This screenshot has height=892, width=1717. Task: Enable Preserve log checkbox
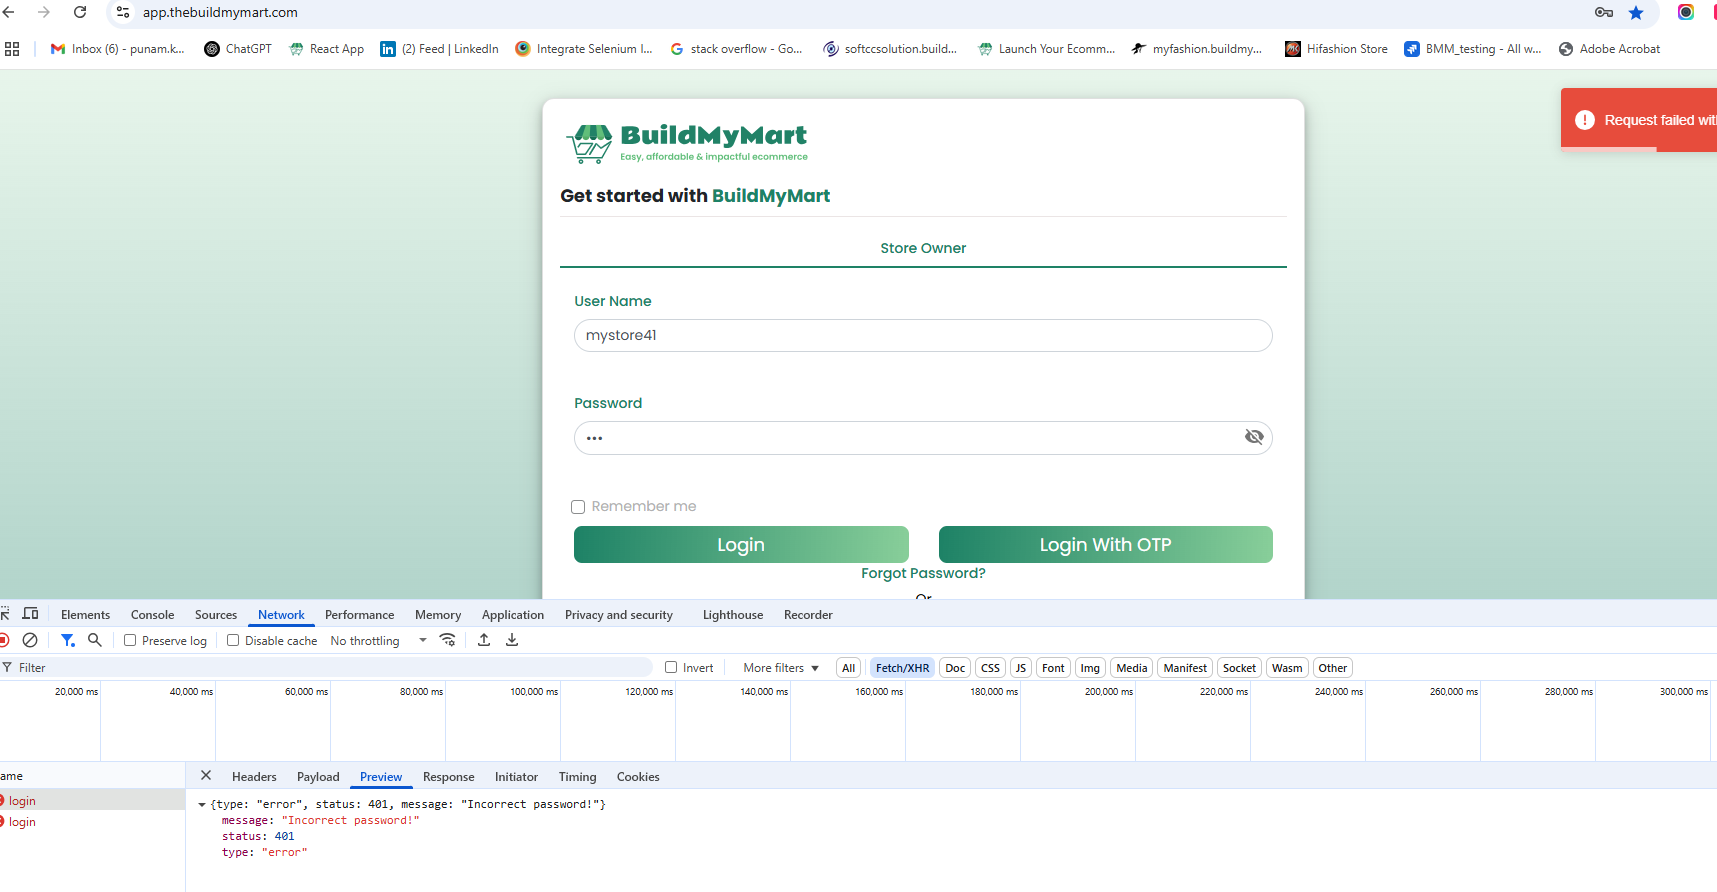(130, 640)
